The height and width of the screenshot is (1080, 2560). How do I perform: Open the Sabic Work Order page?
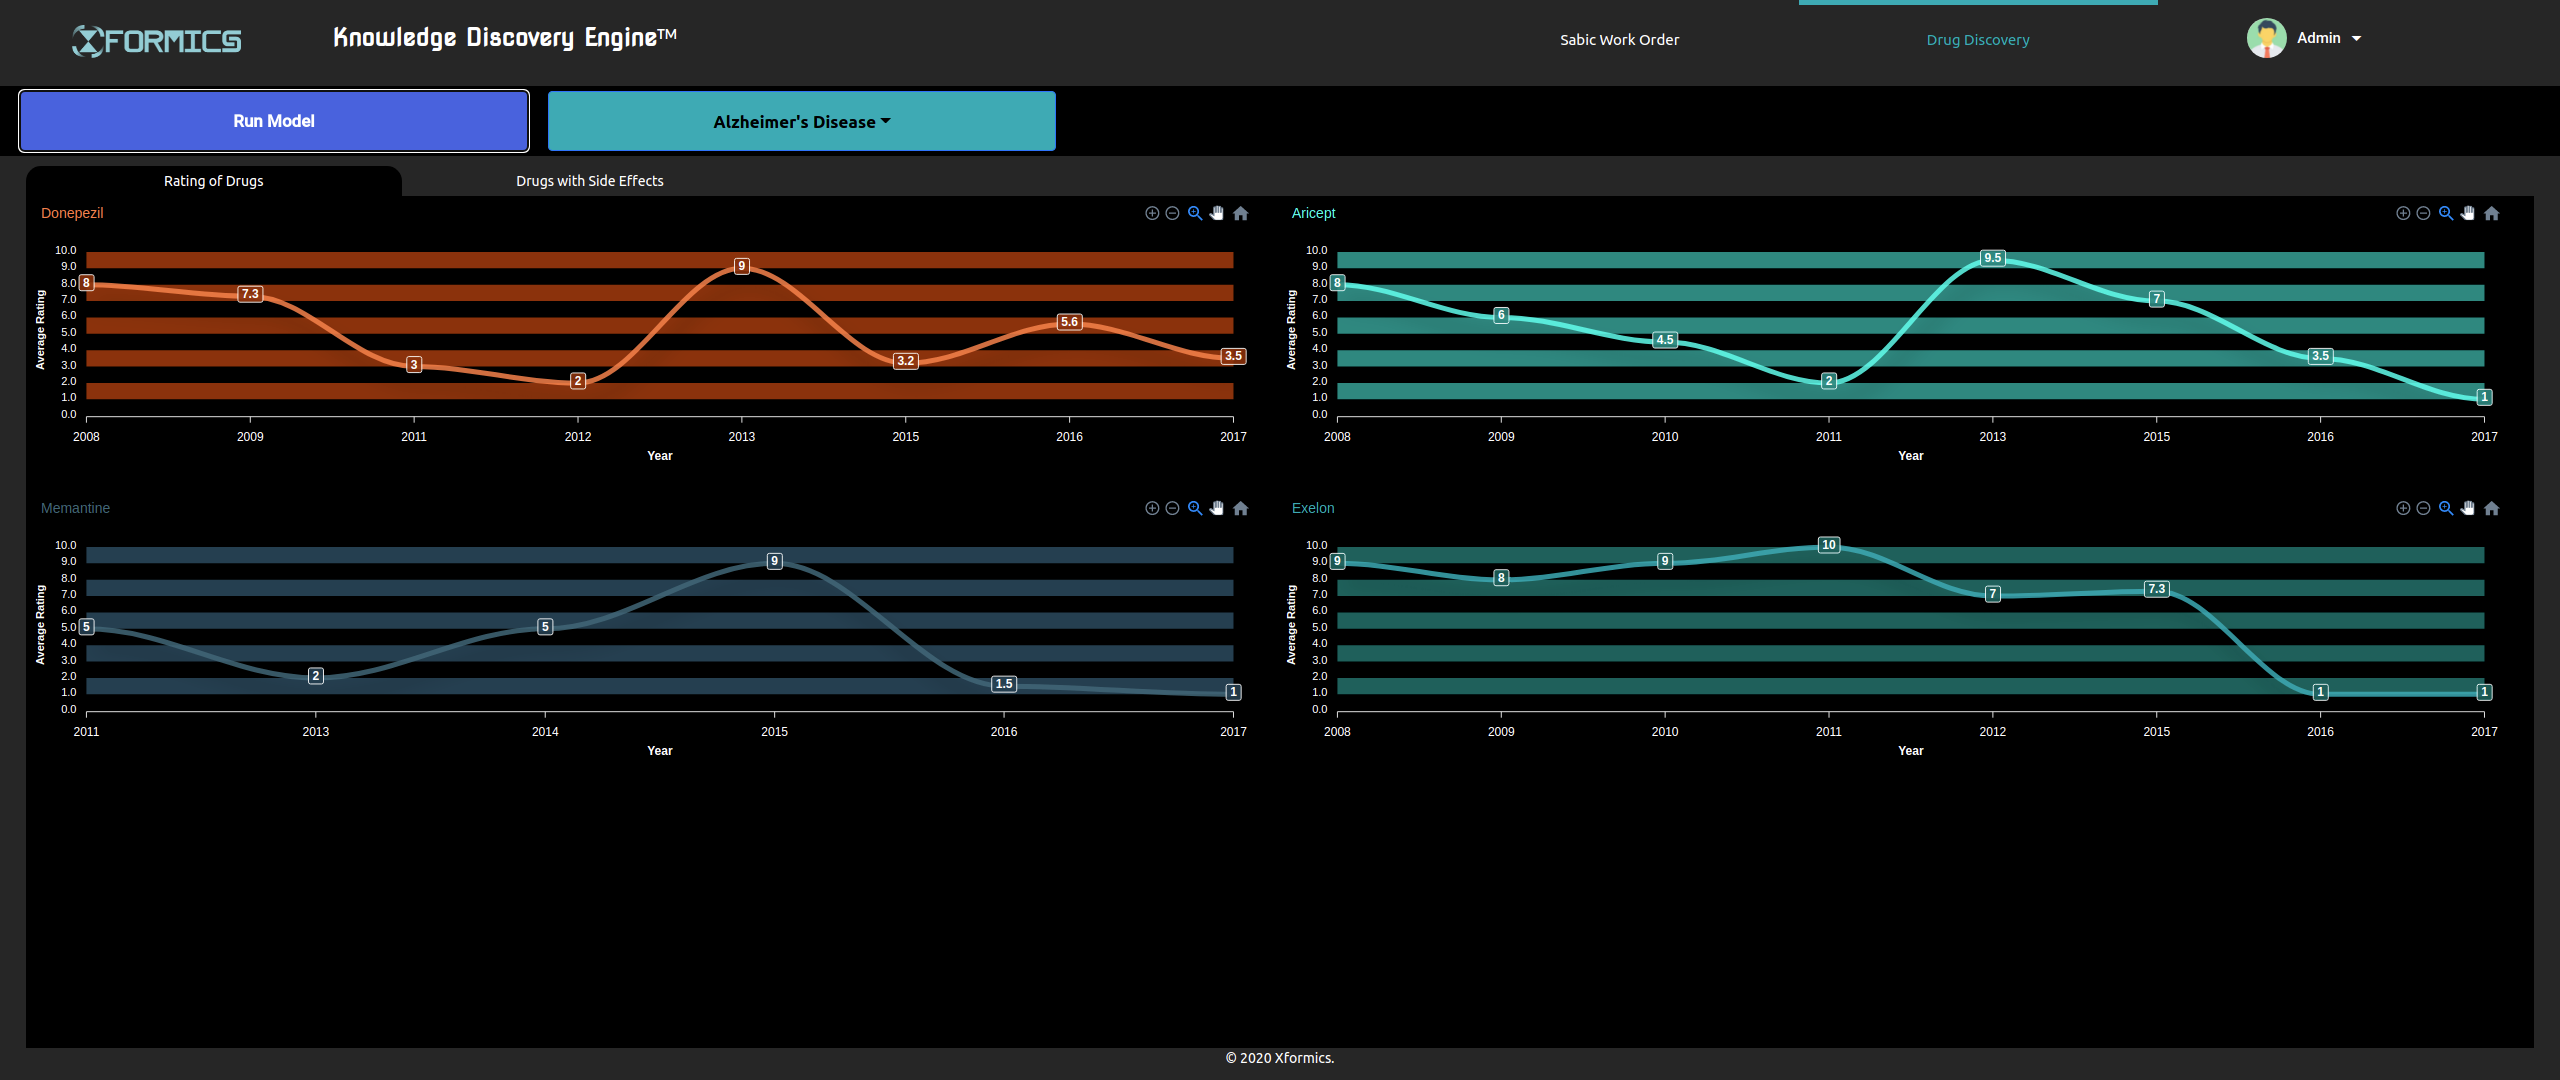click(x=1619, y=40)
